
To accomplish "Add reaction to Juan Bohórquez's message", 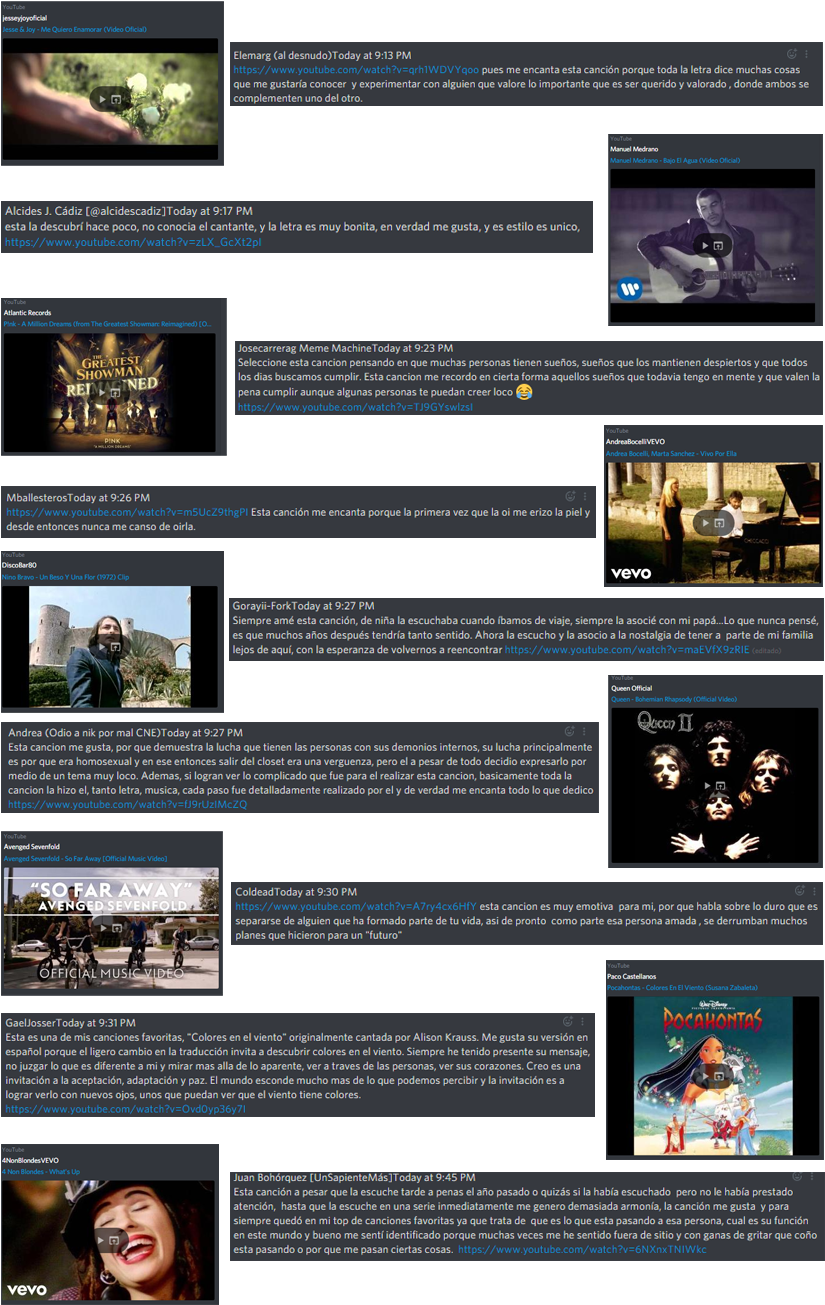I will tap(797, 1177).
